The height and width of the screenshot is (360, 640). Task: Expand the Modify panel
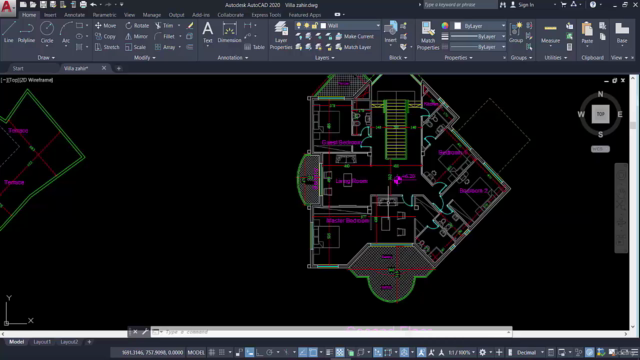point(144,58)
